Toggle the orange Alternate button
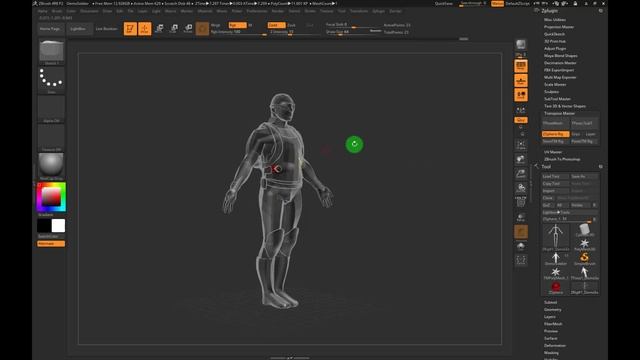The width and height of the screenshot is (640, 360). tap(51, 244)
